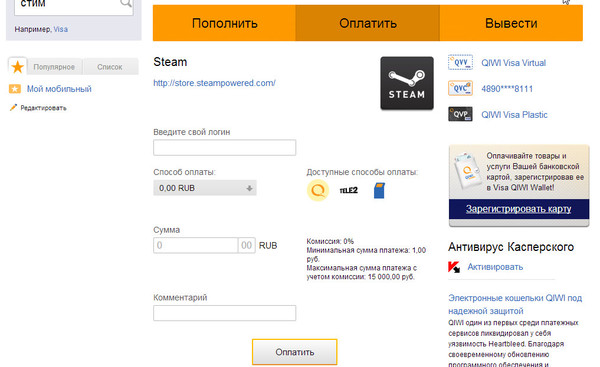600x367 pixels.
Task: Open QIWI Visa Plastic link
Action: (x=514, y=115)
